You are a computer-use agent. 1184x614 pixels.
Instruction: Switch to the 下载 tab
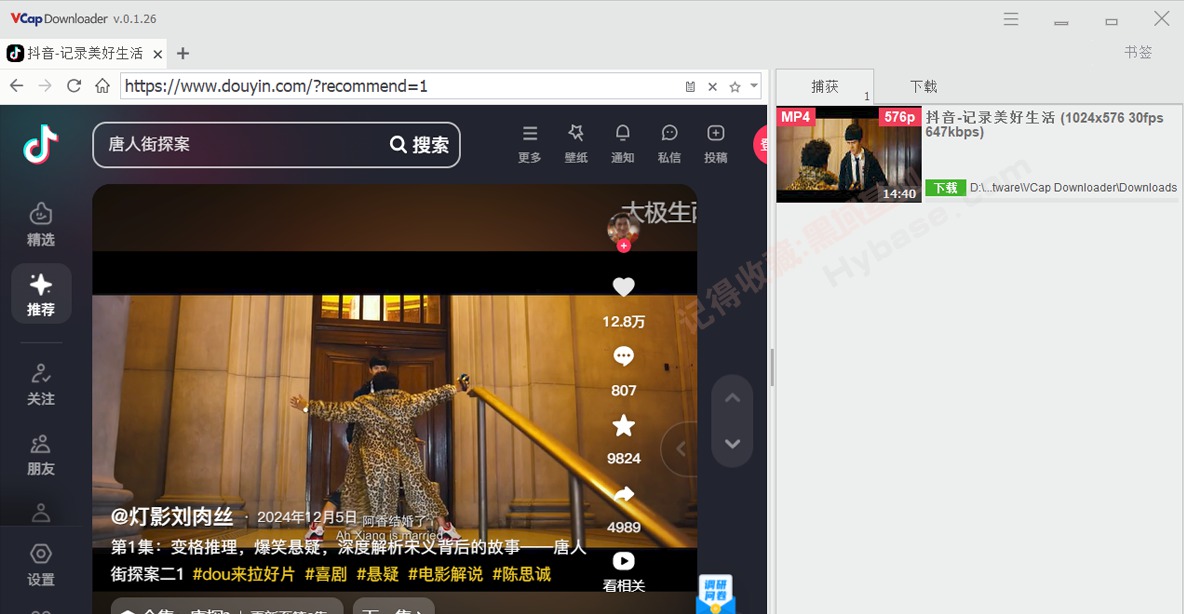point(923,87)
